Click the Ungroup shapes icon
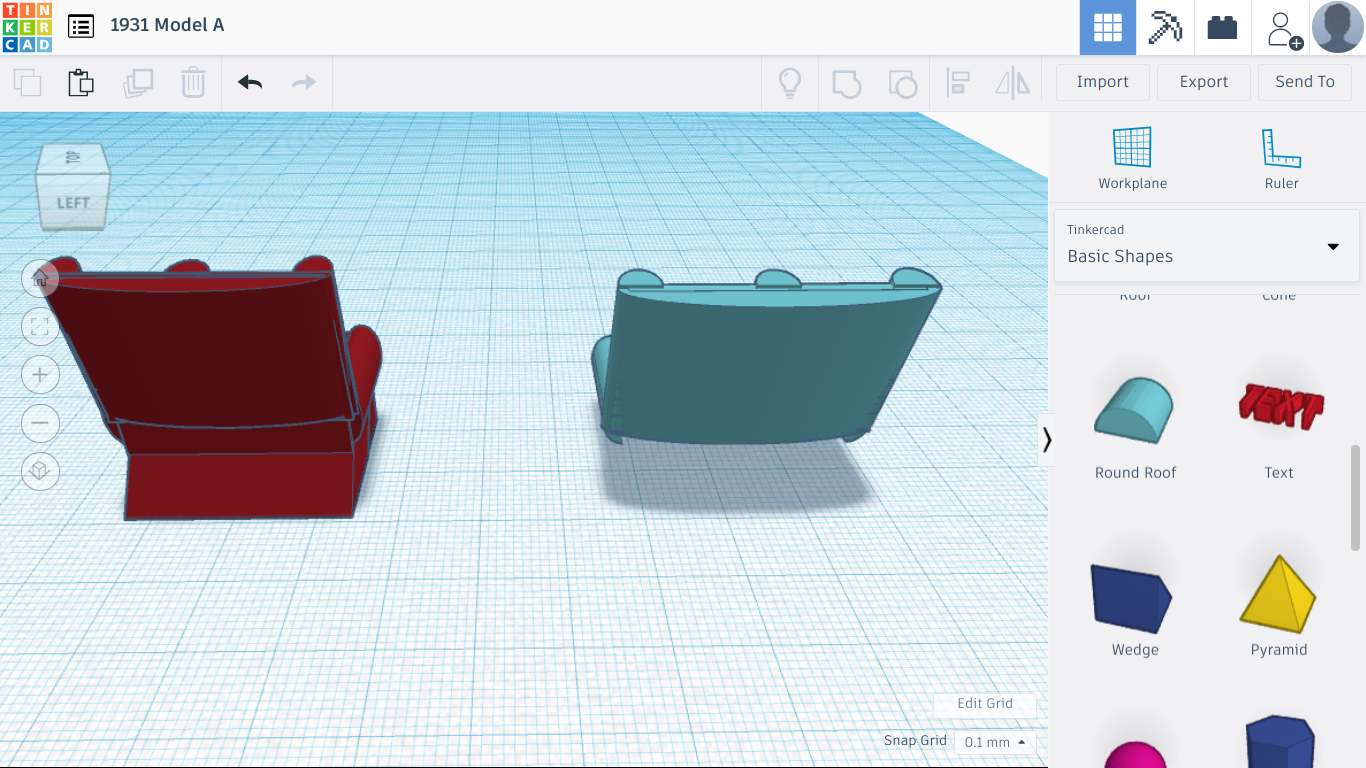This screenshot has height=768, width=1366. click(x=902, y=83)
